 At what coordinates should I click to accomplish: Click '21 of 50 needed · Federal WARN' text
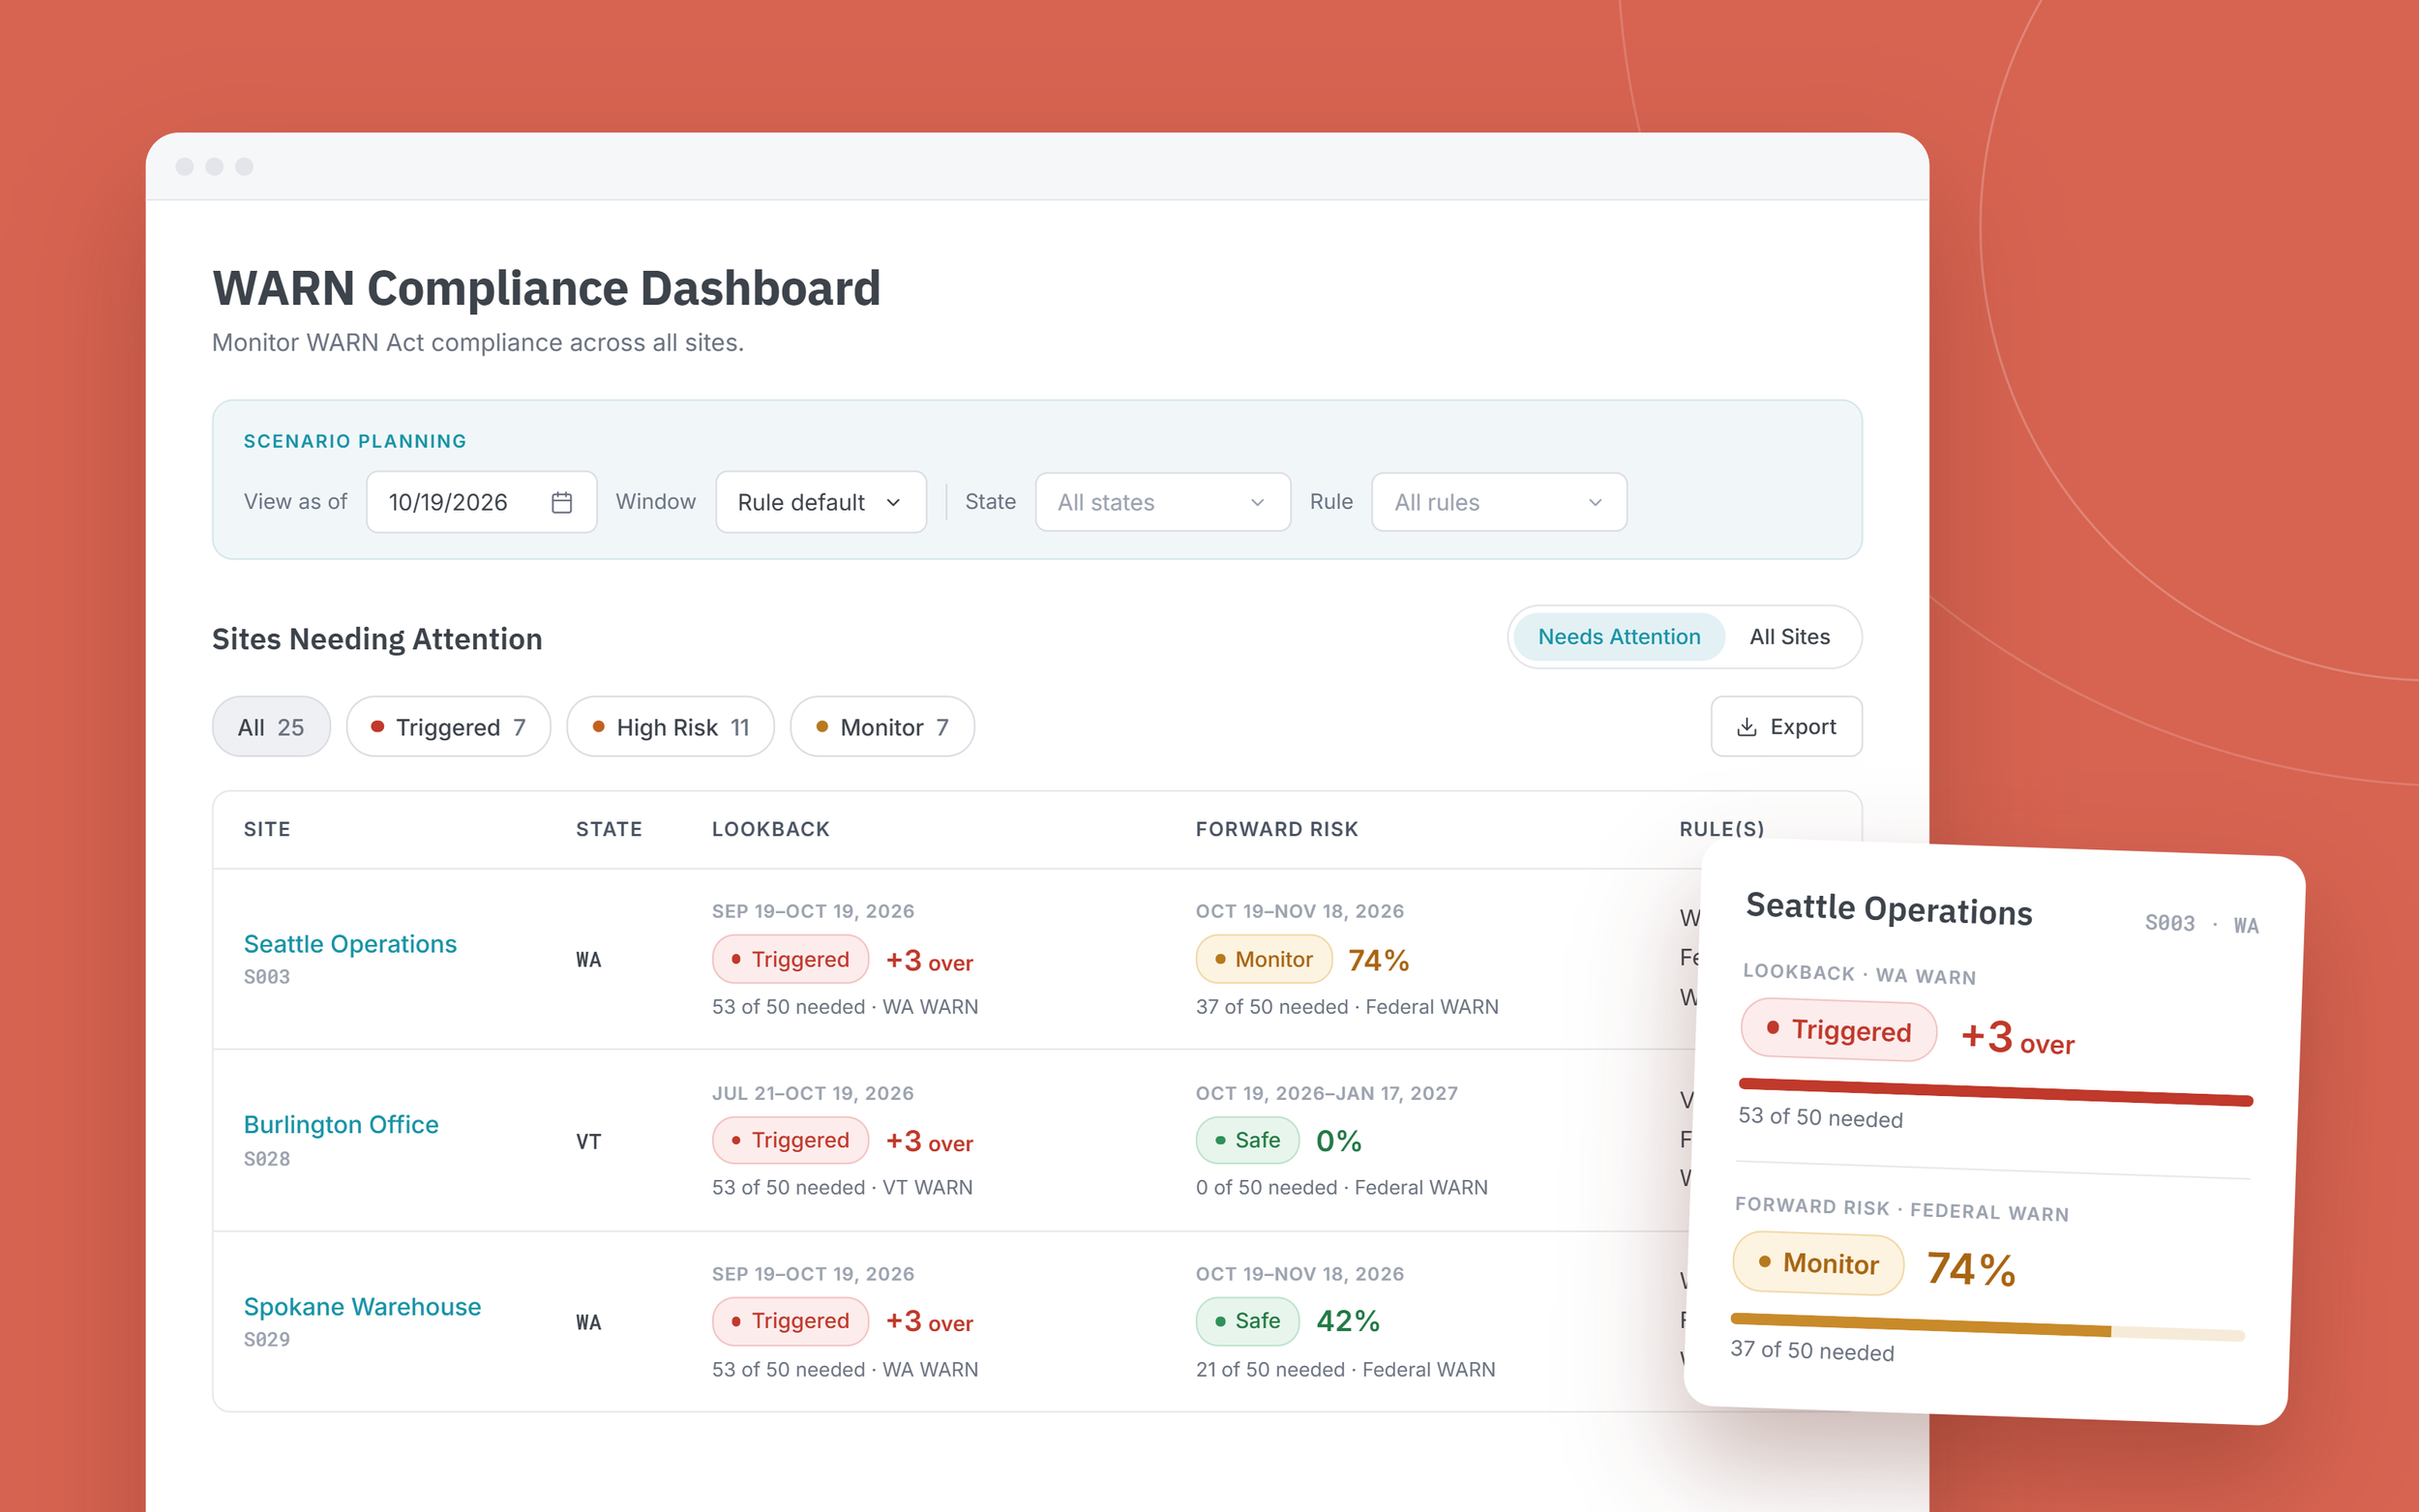tap(1345, 1370)
